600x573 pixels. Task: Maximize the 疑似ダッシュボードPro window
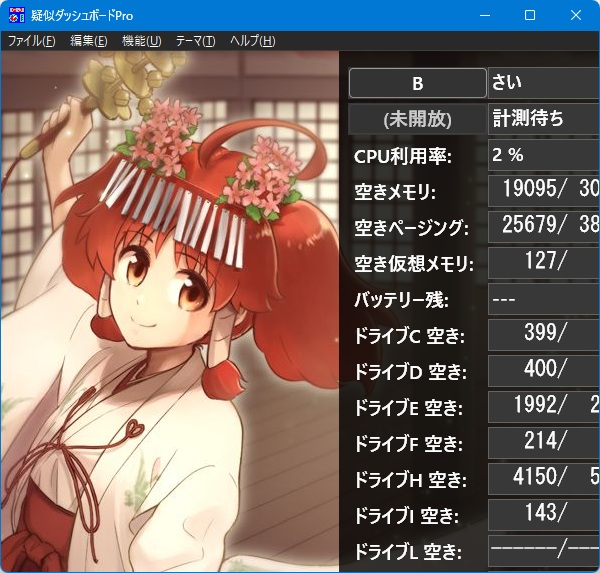[x=530, y=15]
